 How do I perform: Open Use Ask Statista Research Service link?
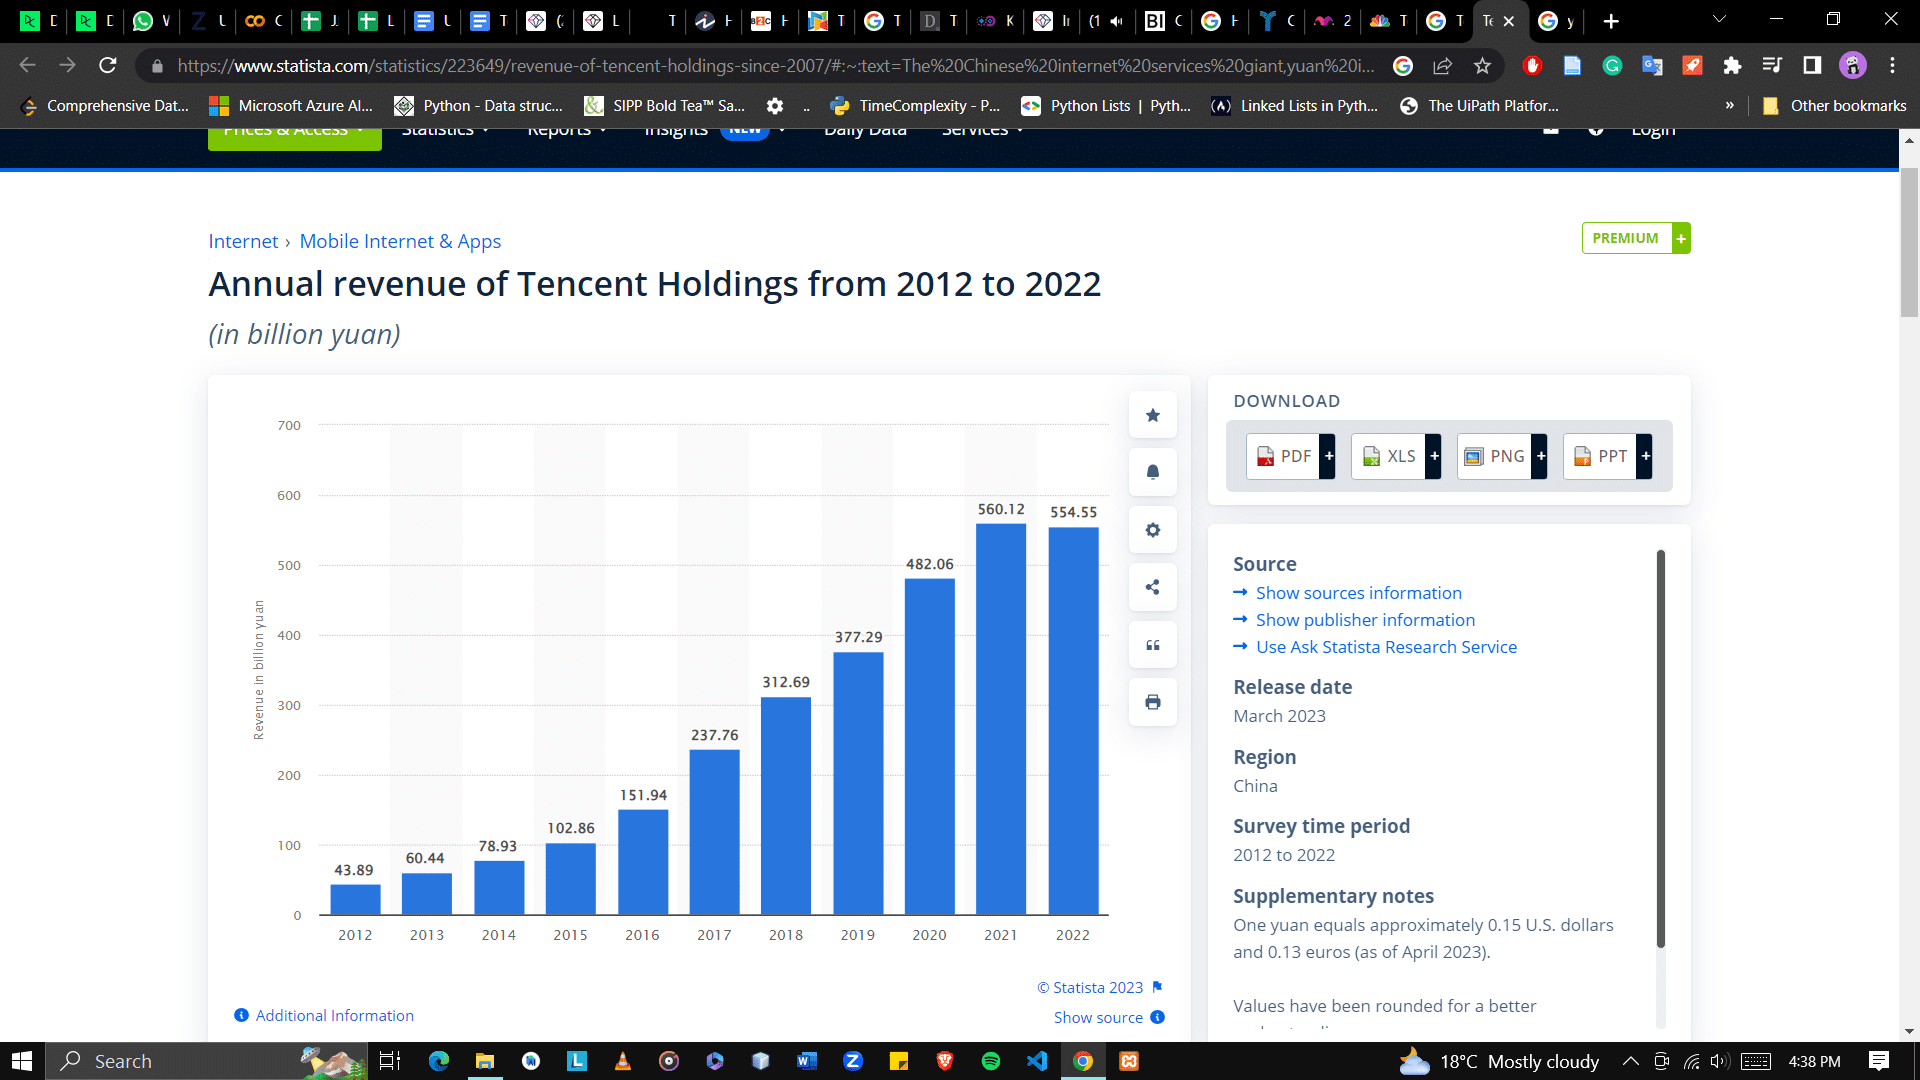(x=1386, y=647)
